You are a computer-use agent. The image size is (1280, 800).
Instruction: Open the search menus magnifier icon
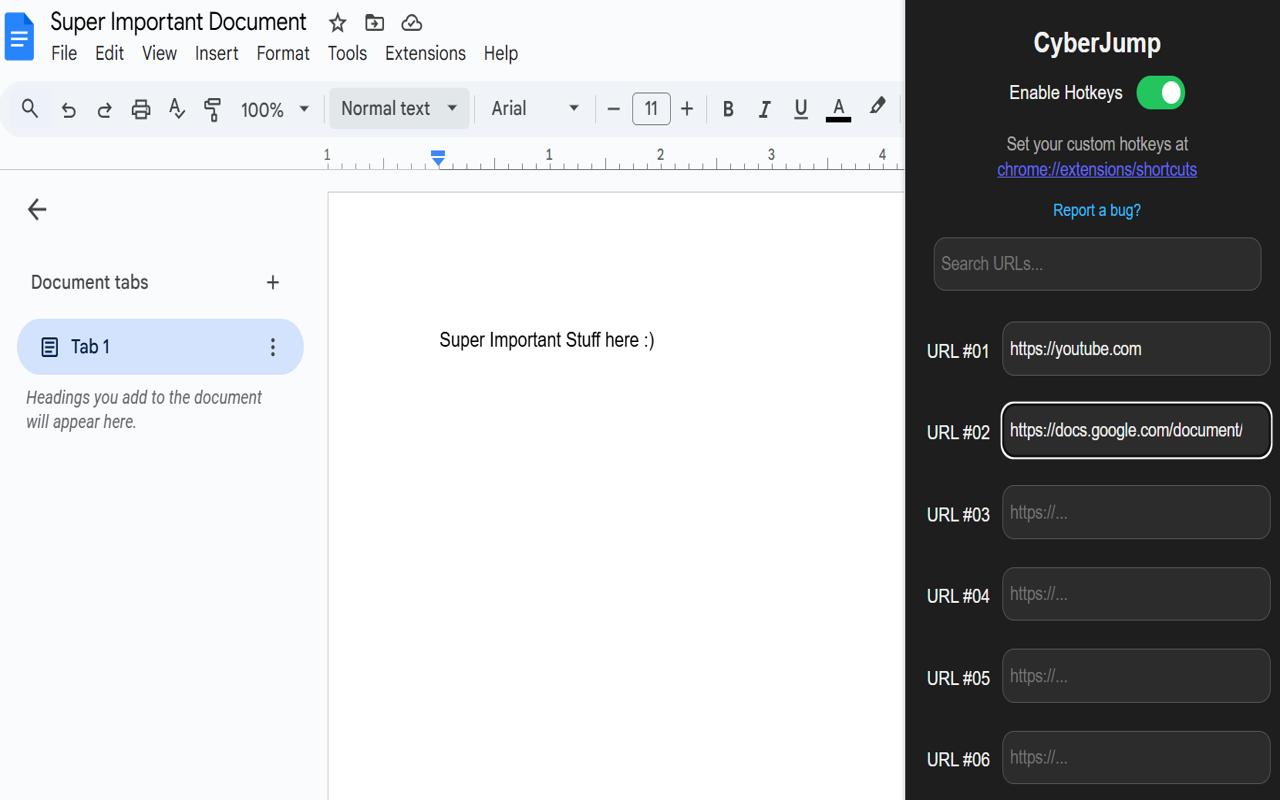pos(30,109)
